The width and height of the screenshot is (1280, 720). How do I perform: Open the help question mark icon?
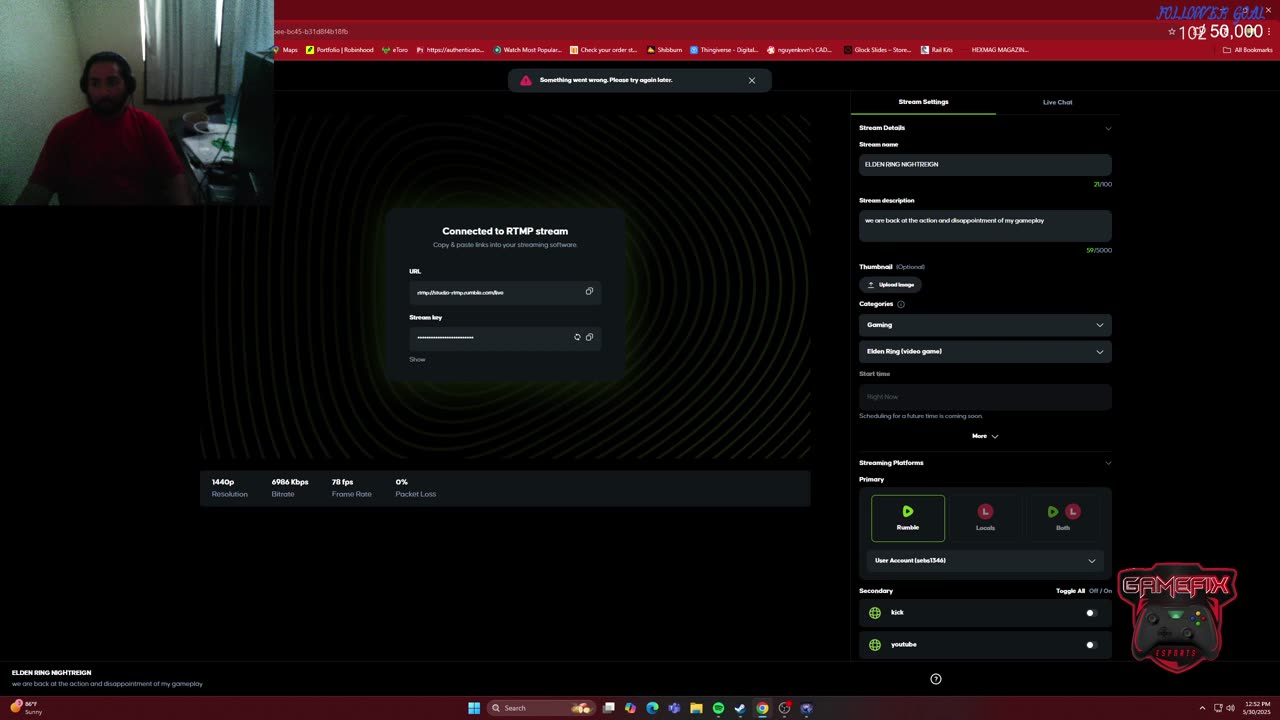tap(936, 679)
